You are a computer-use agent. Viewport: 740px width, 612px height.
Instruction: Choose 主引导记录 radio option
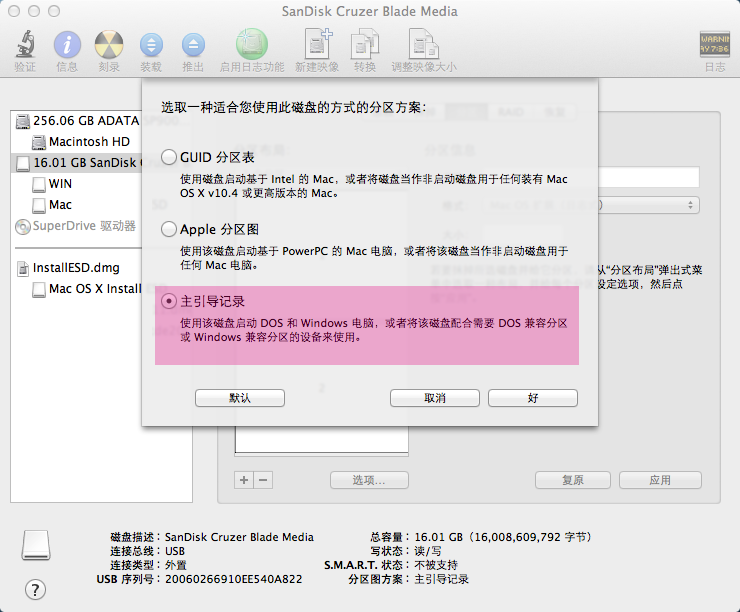click(168, 301)
